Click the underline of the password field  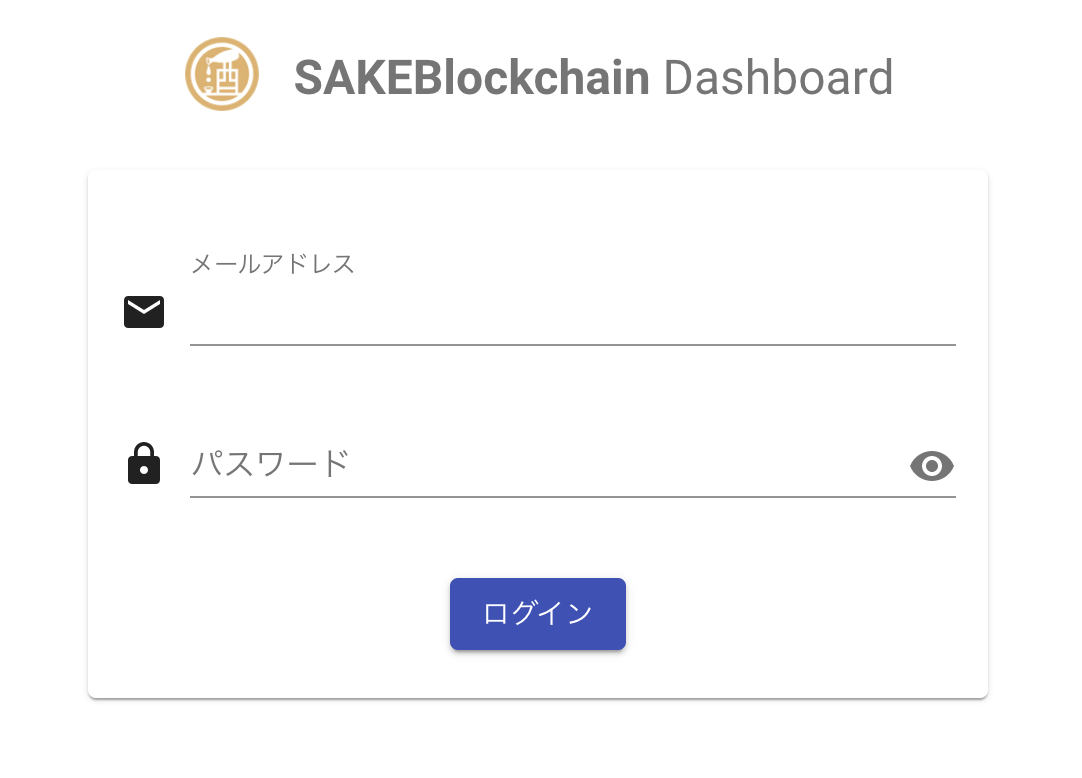572,496
